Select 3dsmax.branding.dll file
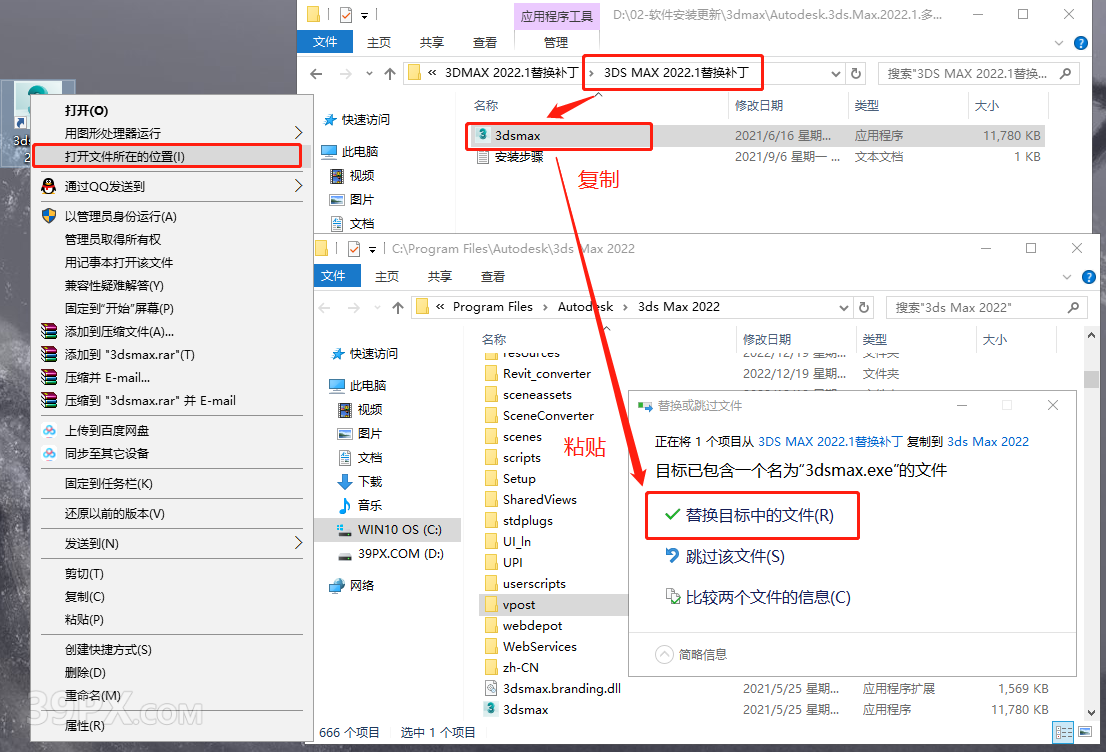This screenshot has width=1106, height=752. (x=561, y=689)
